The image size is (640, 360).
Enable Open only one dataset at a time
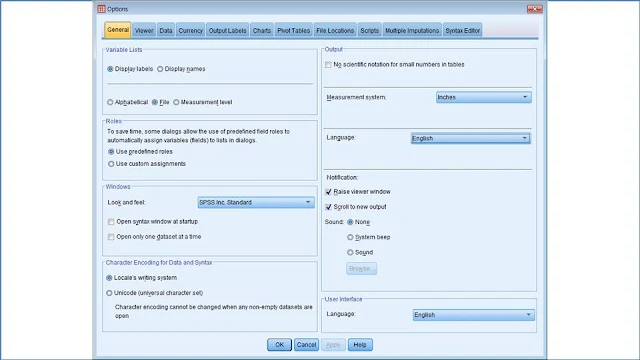(111, 237)
